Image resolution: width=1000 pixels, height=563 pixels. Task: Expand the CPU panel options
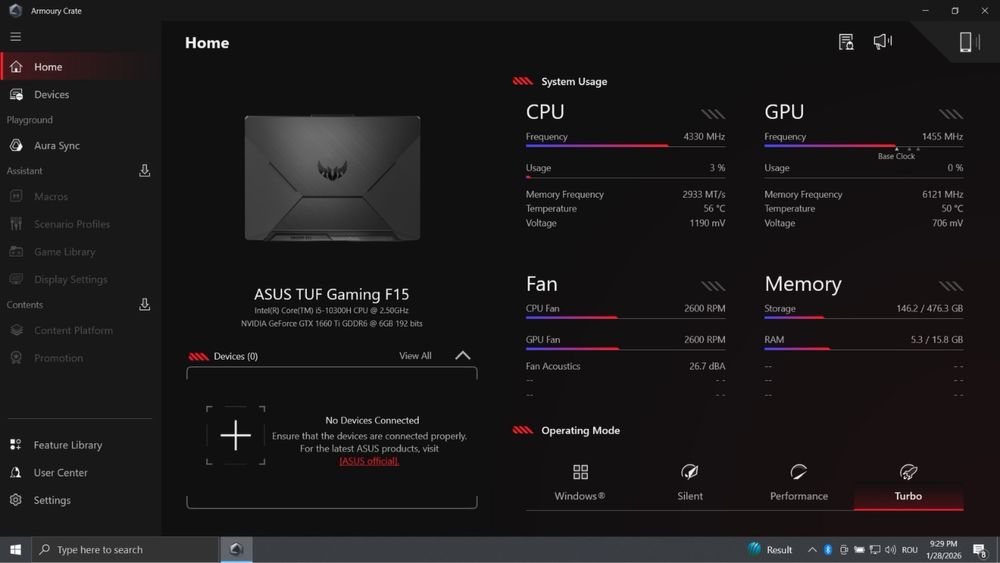pos(712,114)
